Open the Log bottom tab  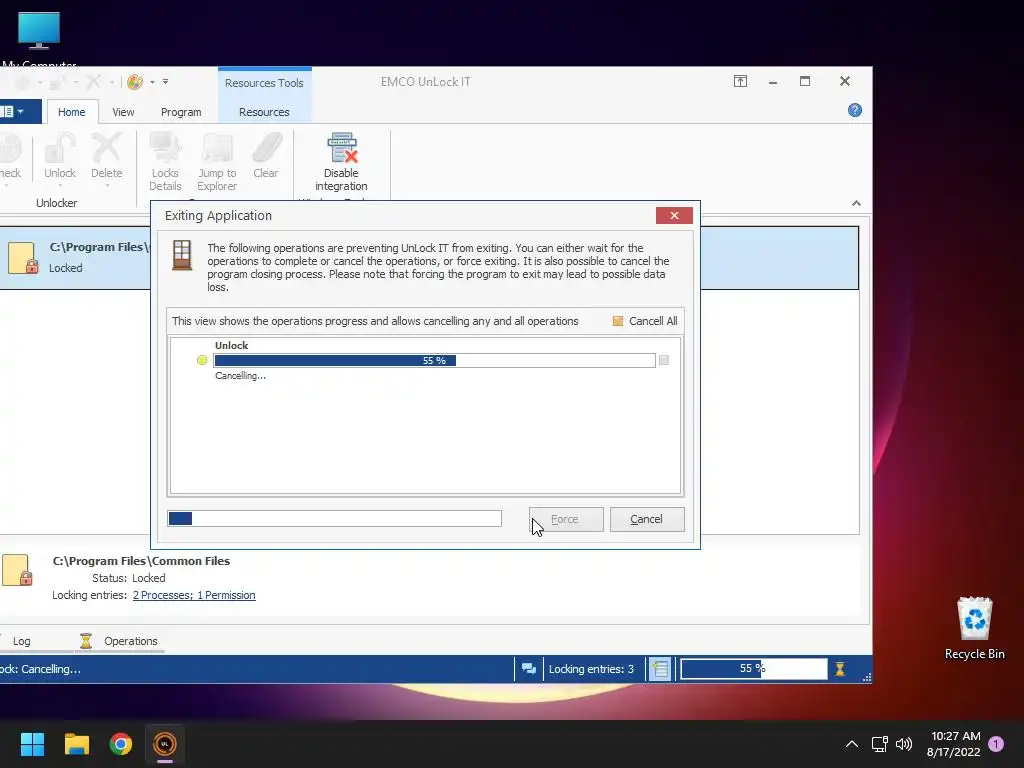(x=22, y=641)
